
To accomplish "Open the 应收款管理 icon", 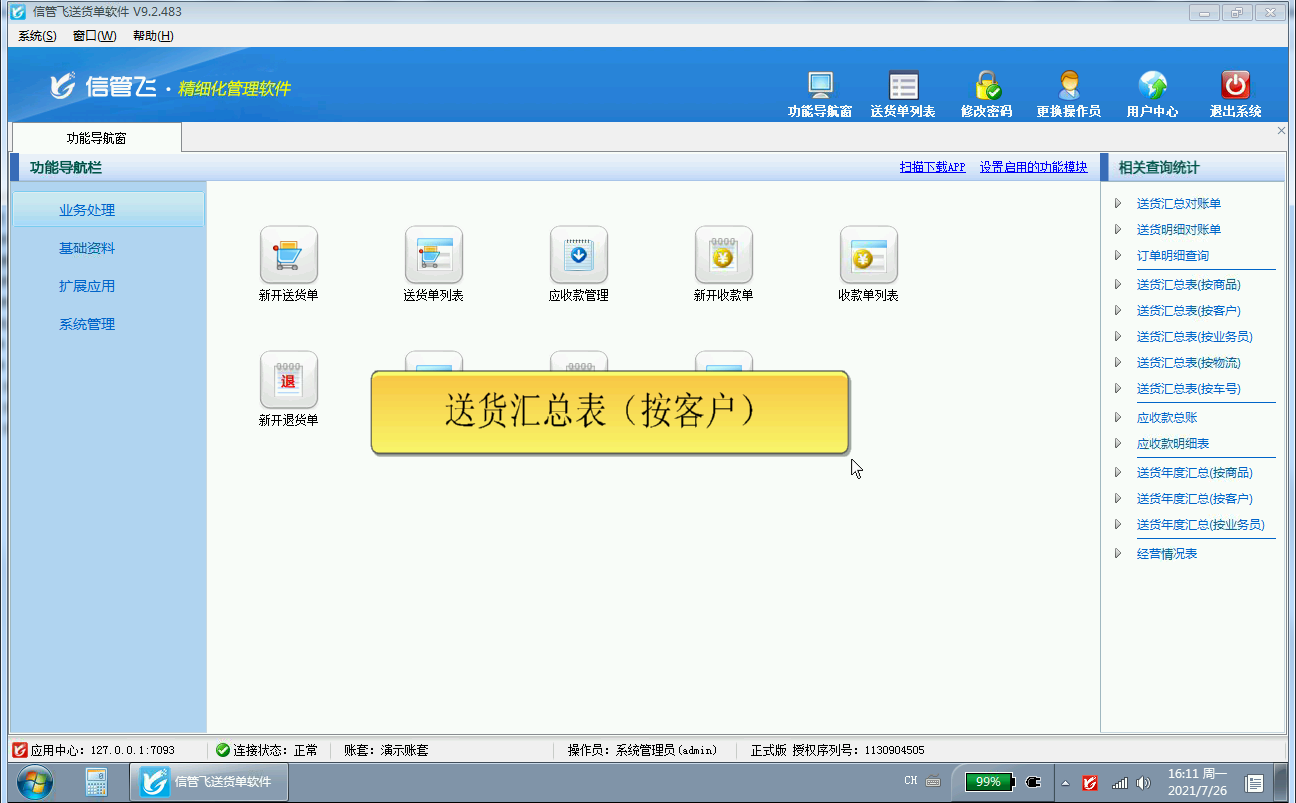I will point(578,255).
